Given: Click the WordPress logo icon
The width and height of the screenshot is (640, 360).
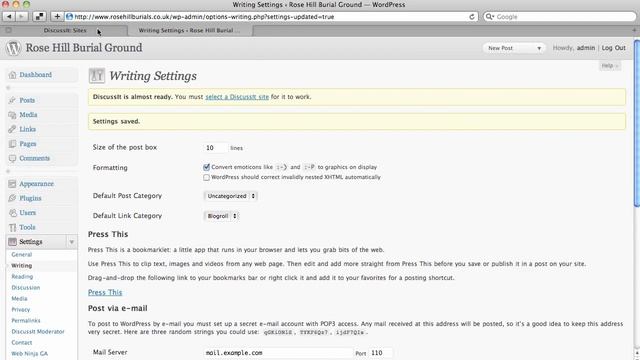Looking at the screenshot, I should point(13,48).
